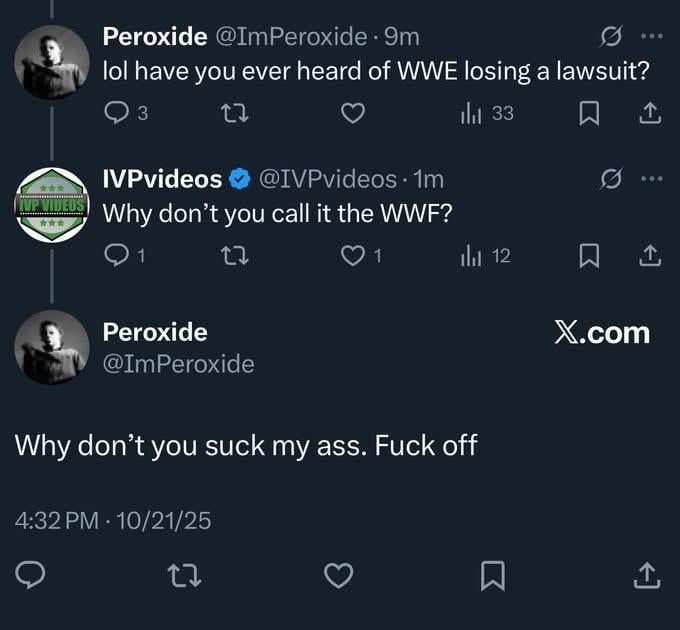Share the IVPvideos WWF tweet
The height and width of the screenshot is (630, 680).
pos(650,256)
